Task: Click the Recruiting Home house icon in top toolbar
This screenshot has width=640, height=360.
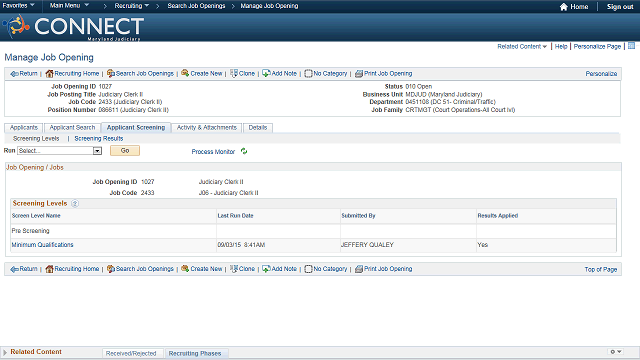Action: coord(49,74)
